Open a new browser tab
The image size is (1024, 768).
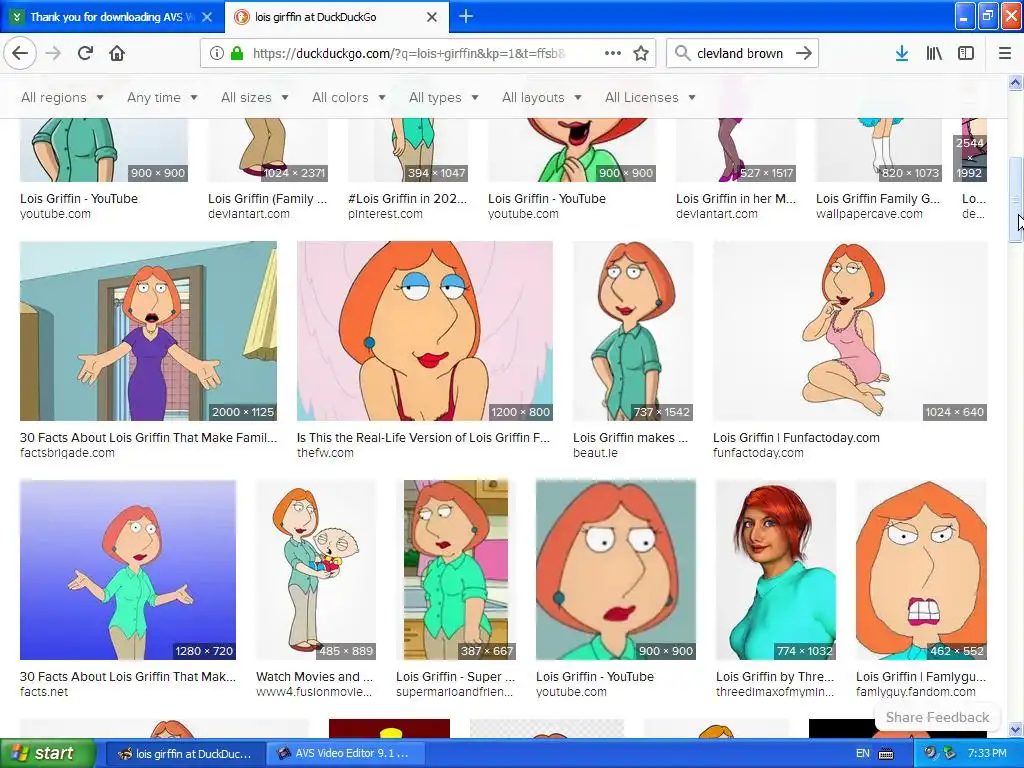click(x=466, y=16)
